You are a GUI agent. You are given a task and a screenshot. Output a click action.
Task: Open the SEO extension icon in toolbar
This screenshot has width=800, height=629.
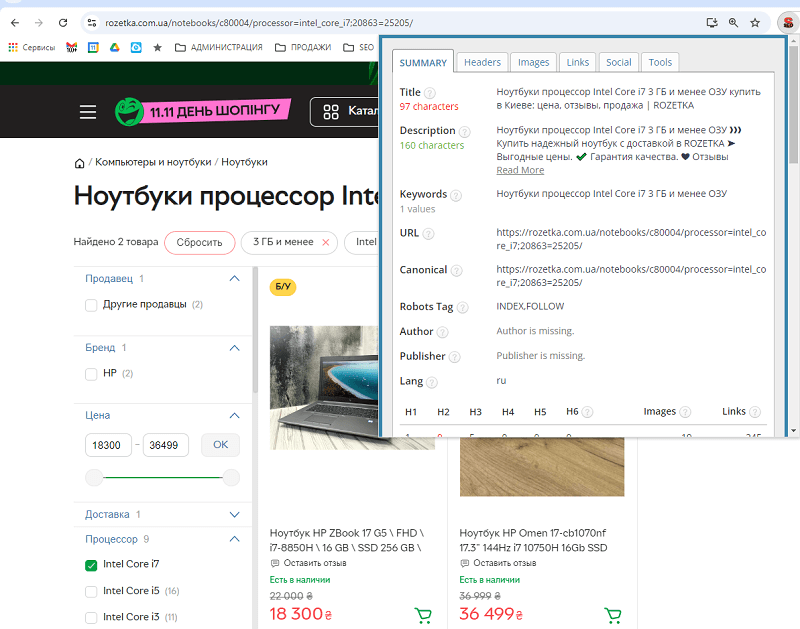pyautogui.click(x=788, y=22)
